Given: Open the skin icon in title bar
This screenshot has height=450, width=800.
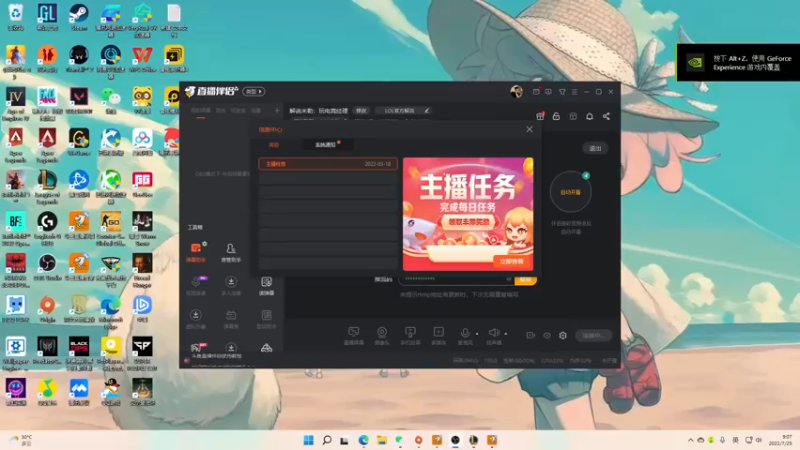Looking at the screenshot, I should [x=562, y=92].
